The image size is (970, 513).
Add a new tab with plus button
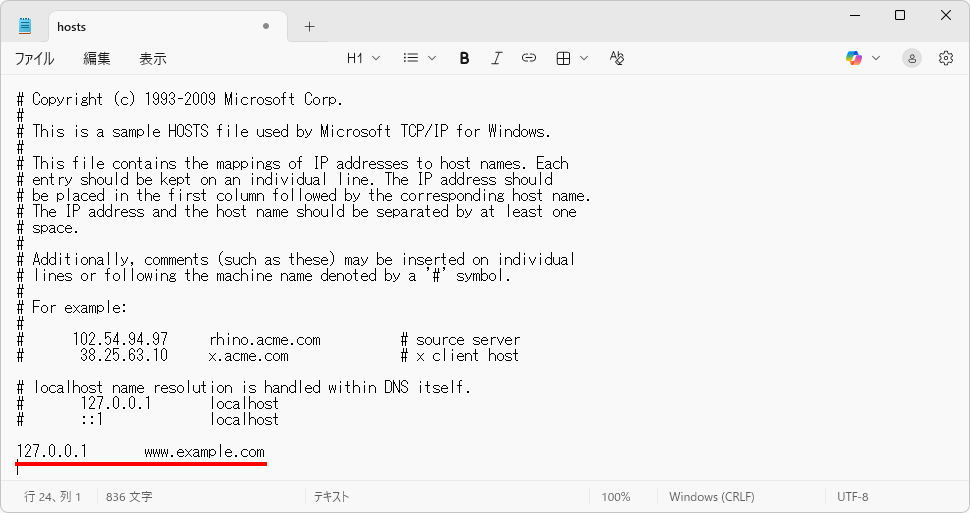(x=309, y=27)
